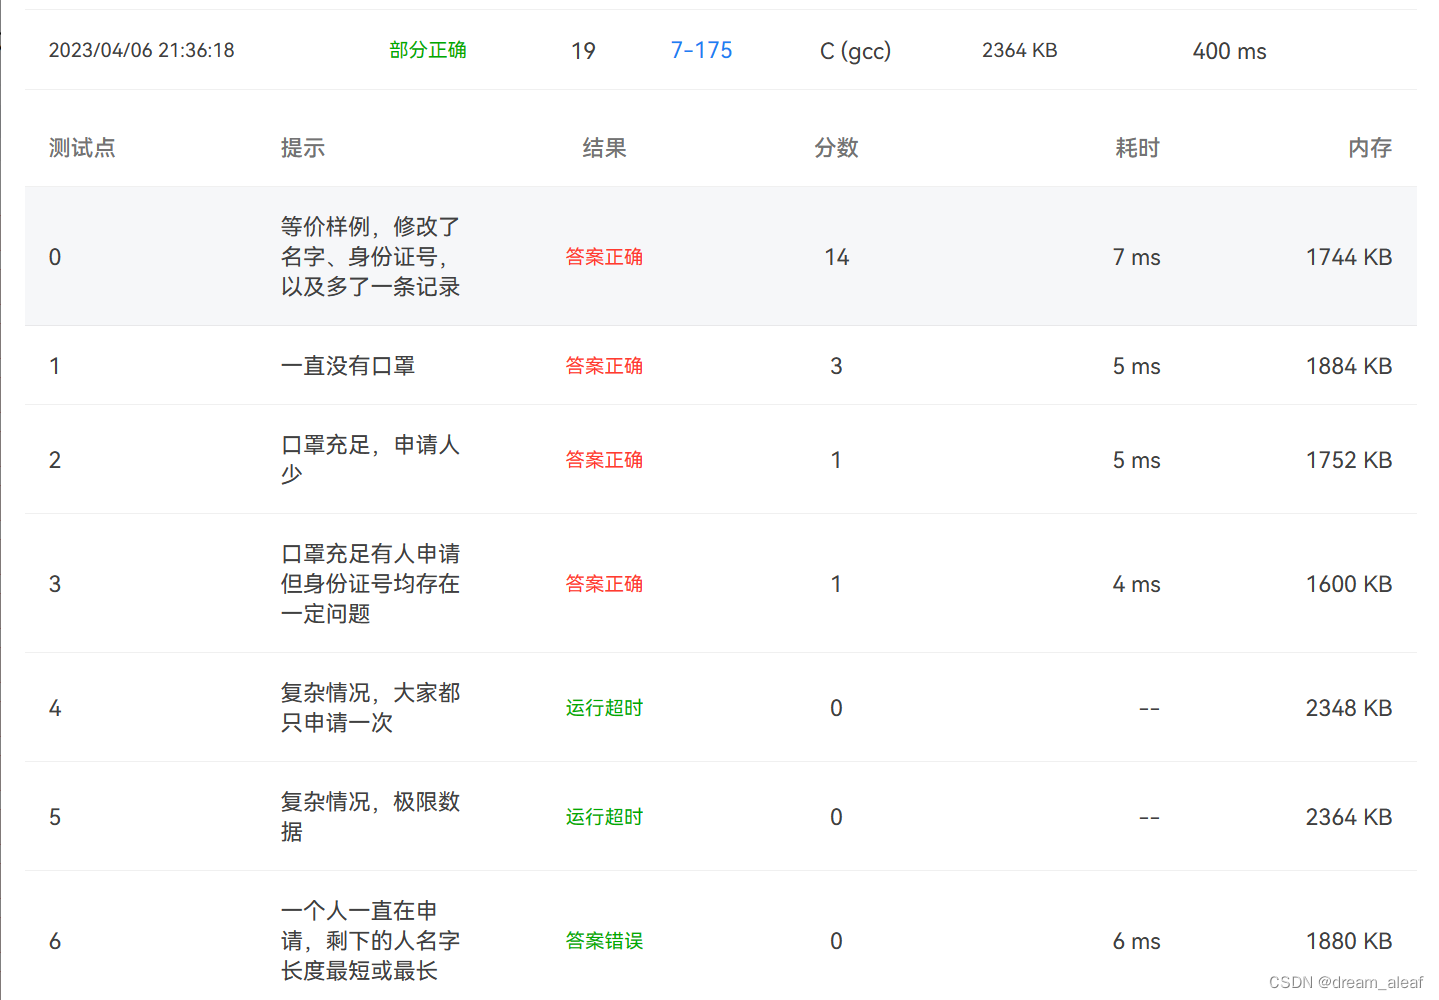The height and width of the screenshot is (1000, 1439).
Task: Click memory value 1744 KB
Action: coord(1349,257)
